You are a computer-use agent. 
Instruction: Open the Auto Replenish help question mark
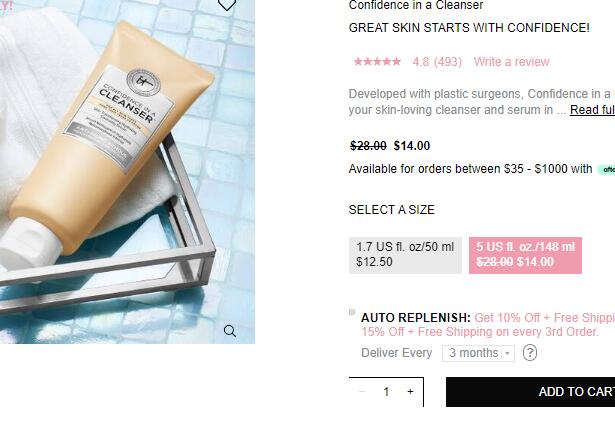tap(529, 353)
